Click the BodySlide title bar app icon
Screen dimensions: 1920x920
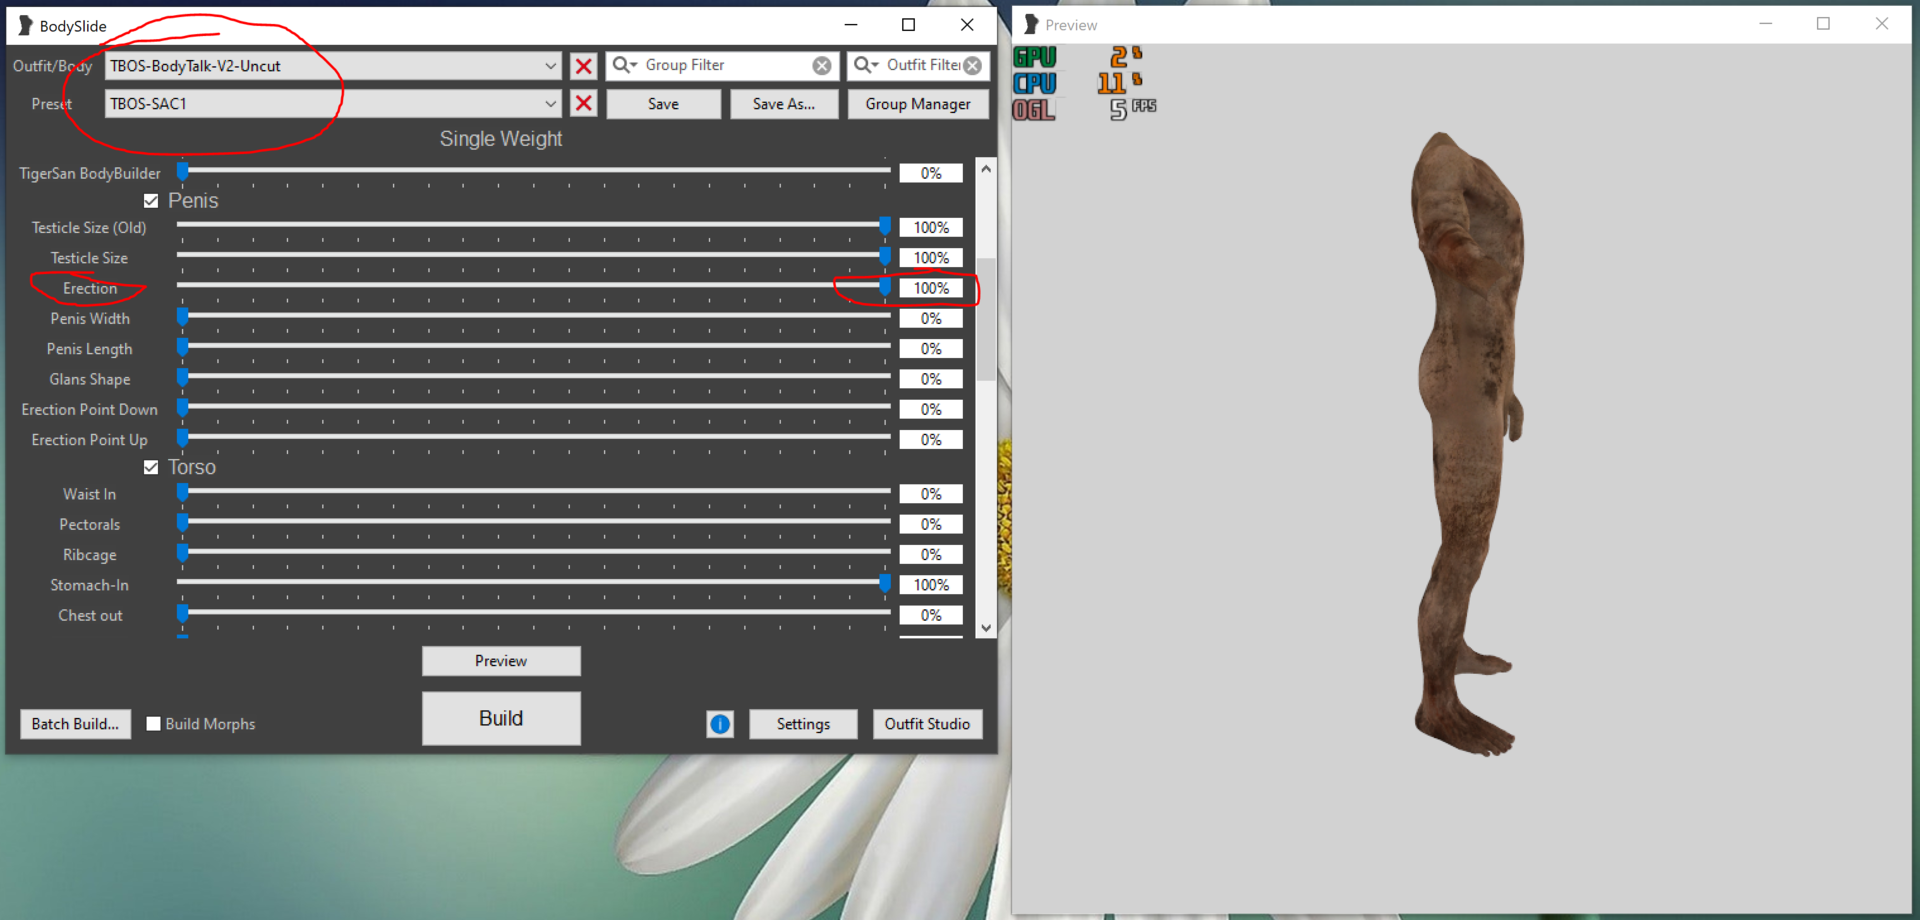[25, 25]
